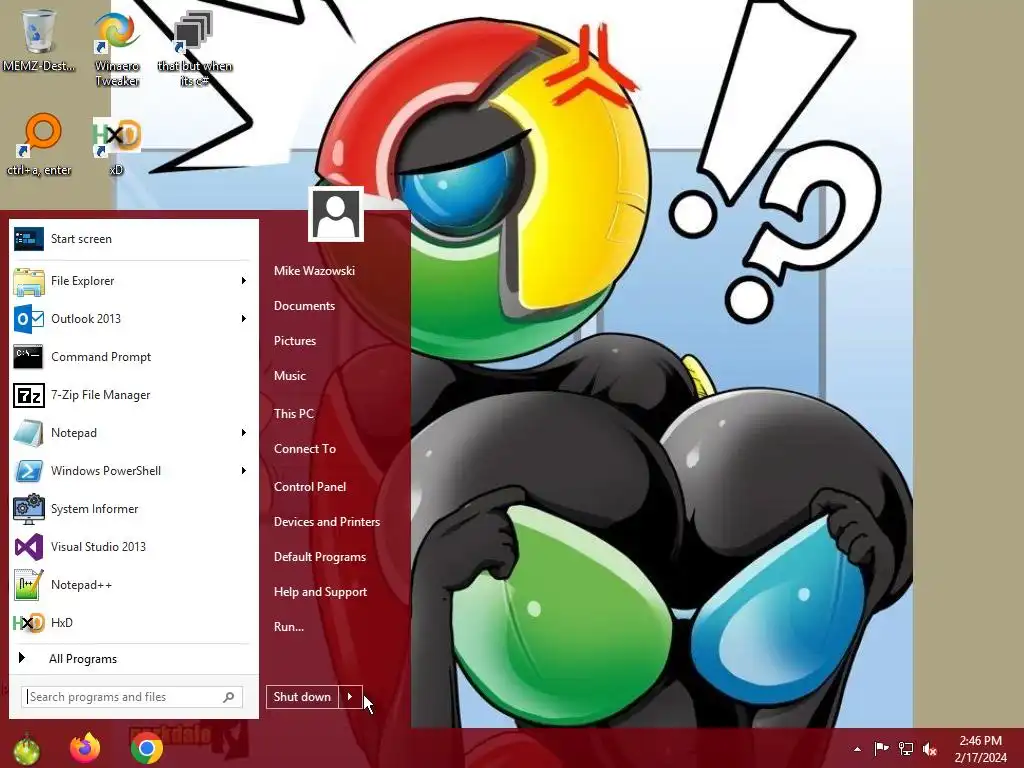
Task: Click the Command Prompt icon
Action: 29,357
